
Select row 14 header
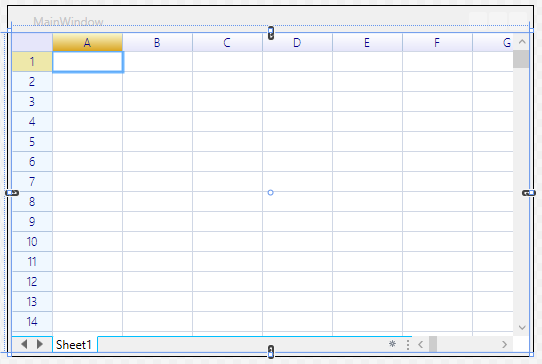(32, 322)
